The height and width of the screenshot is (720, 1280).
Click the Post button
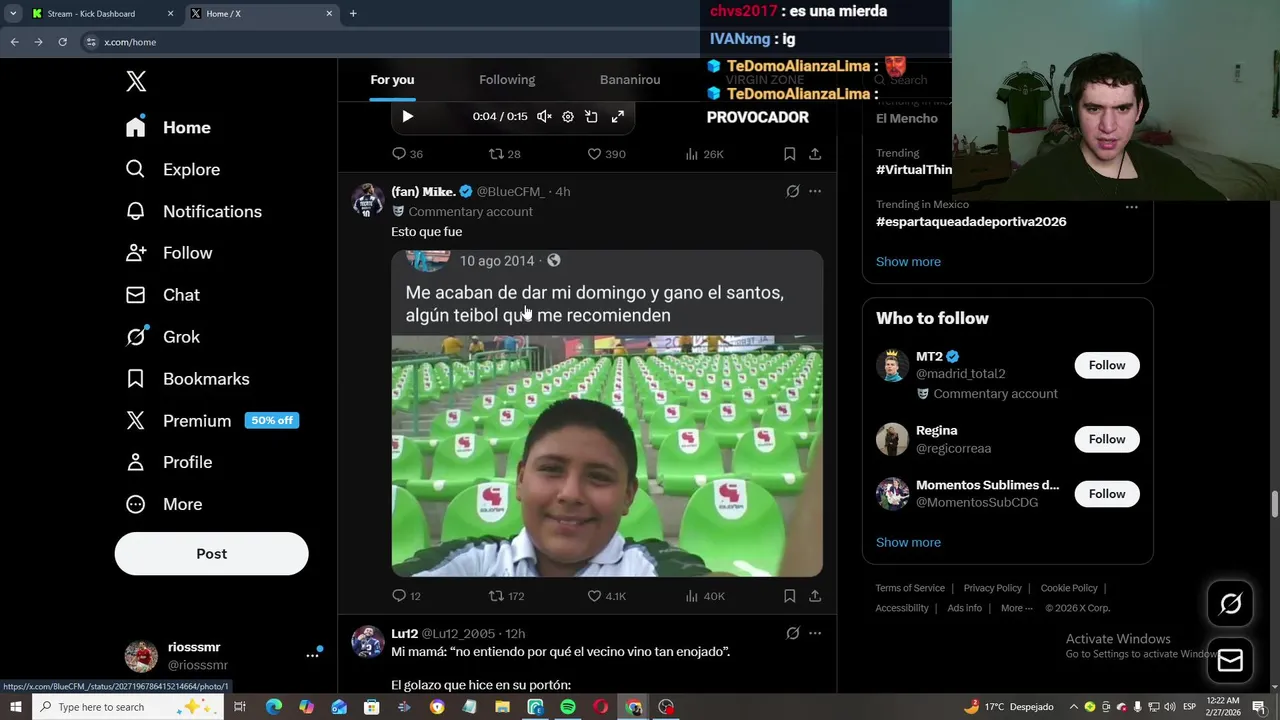[x=211, y=553]
